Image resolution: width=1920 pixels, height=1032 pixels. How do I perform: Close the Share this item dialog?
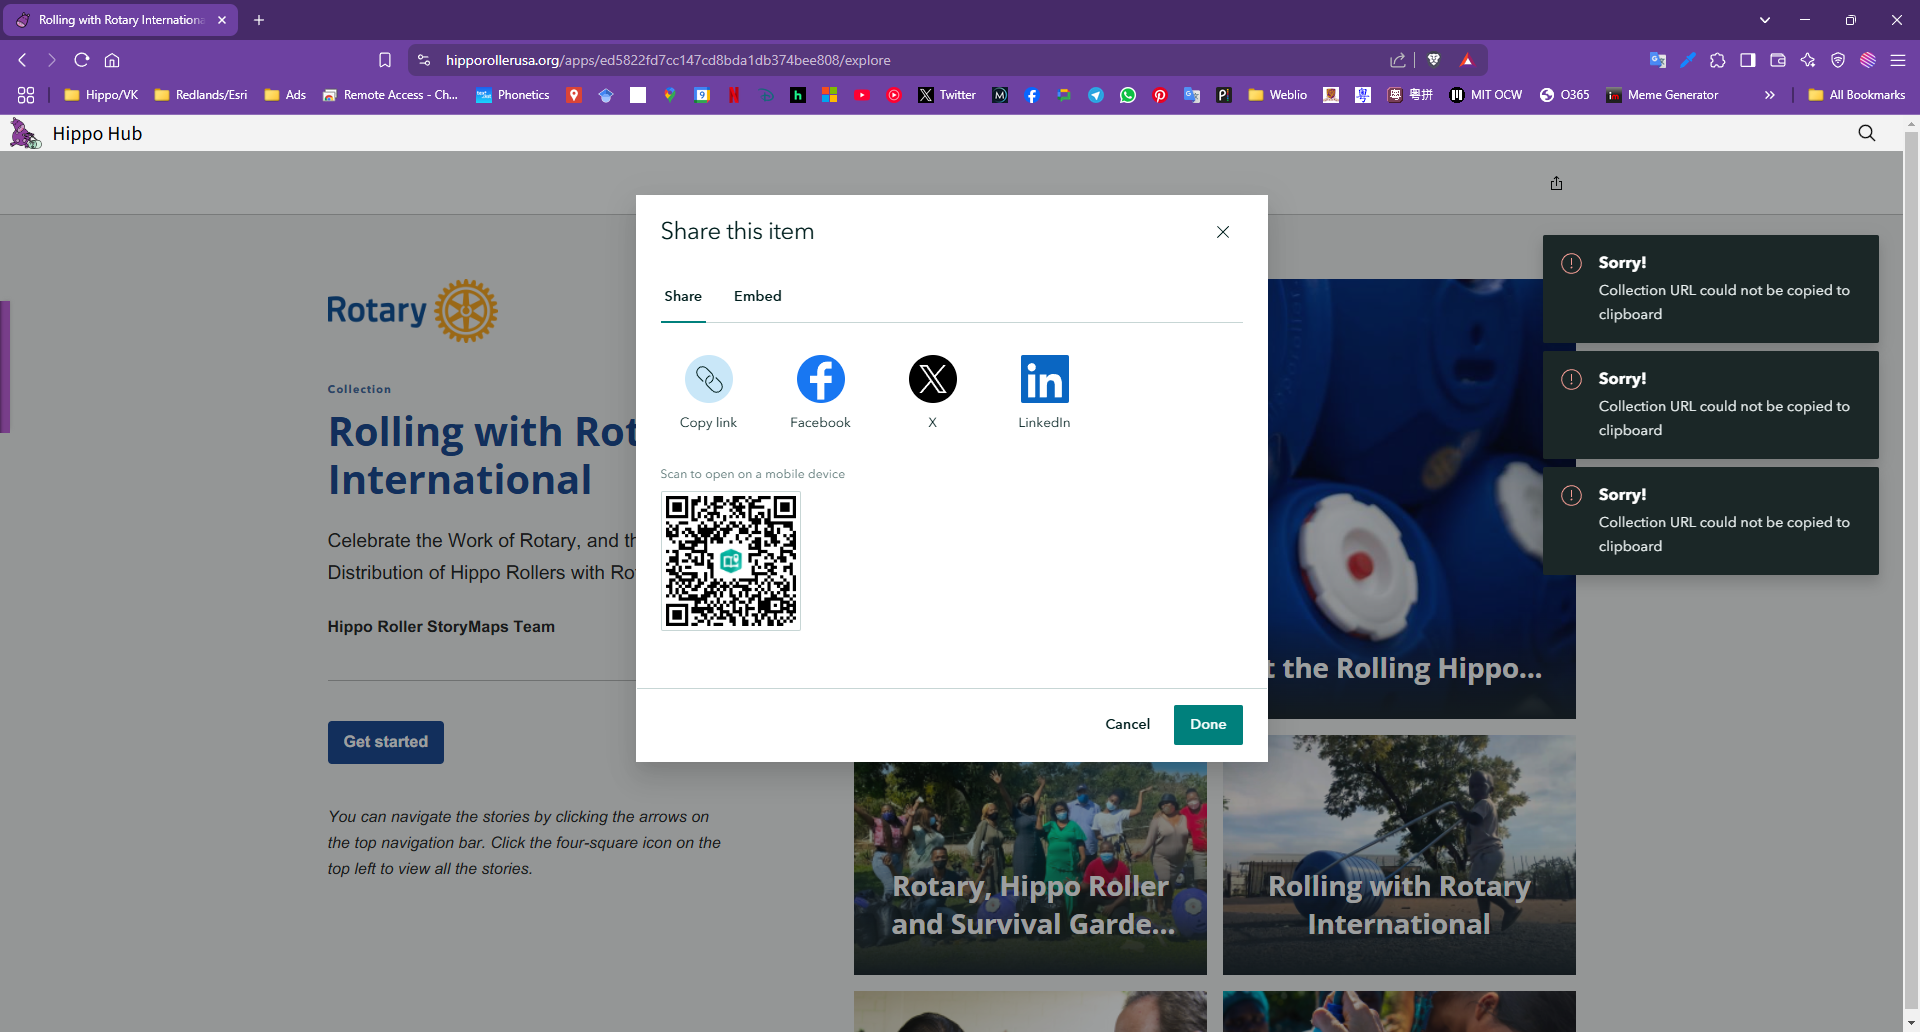click(x=1223, y=232)
